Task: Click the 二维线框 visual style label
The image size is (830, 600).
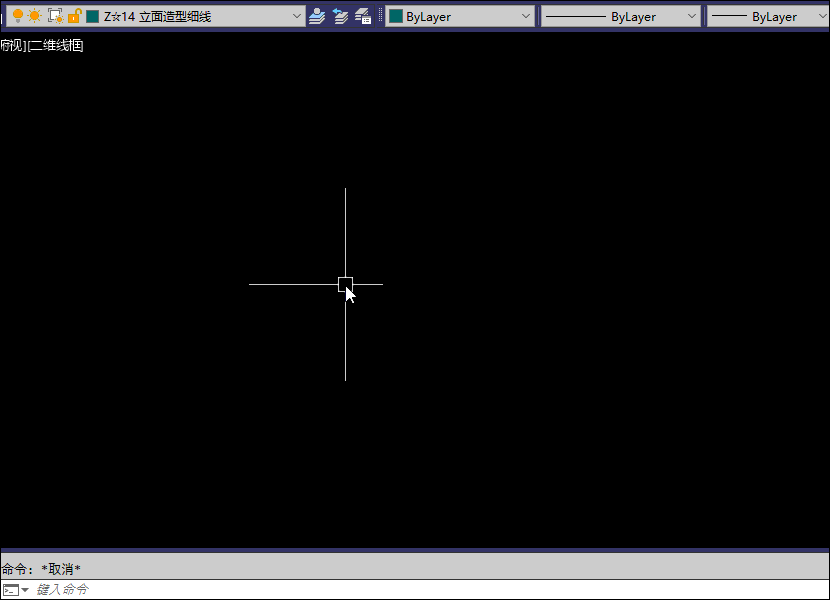Action: tap(56, 45)
